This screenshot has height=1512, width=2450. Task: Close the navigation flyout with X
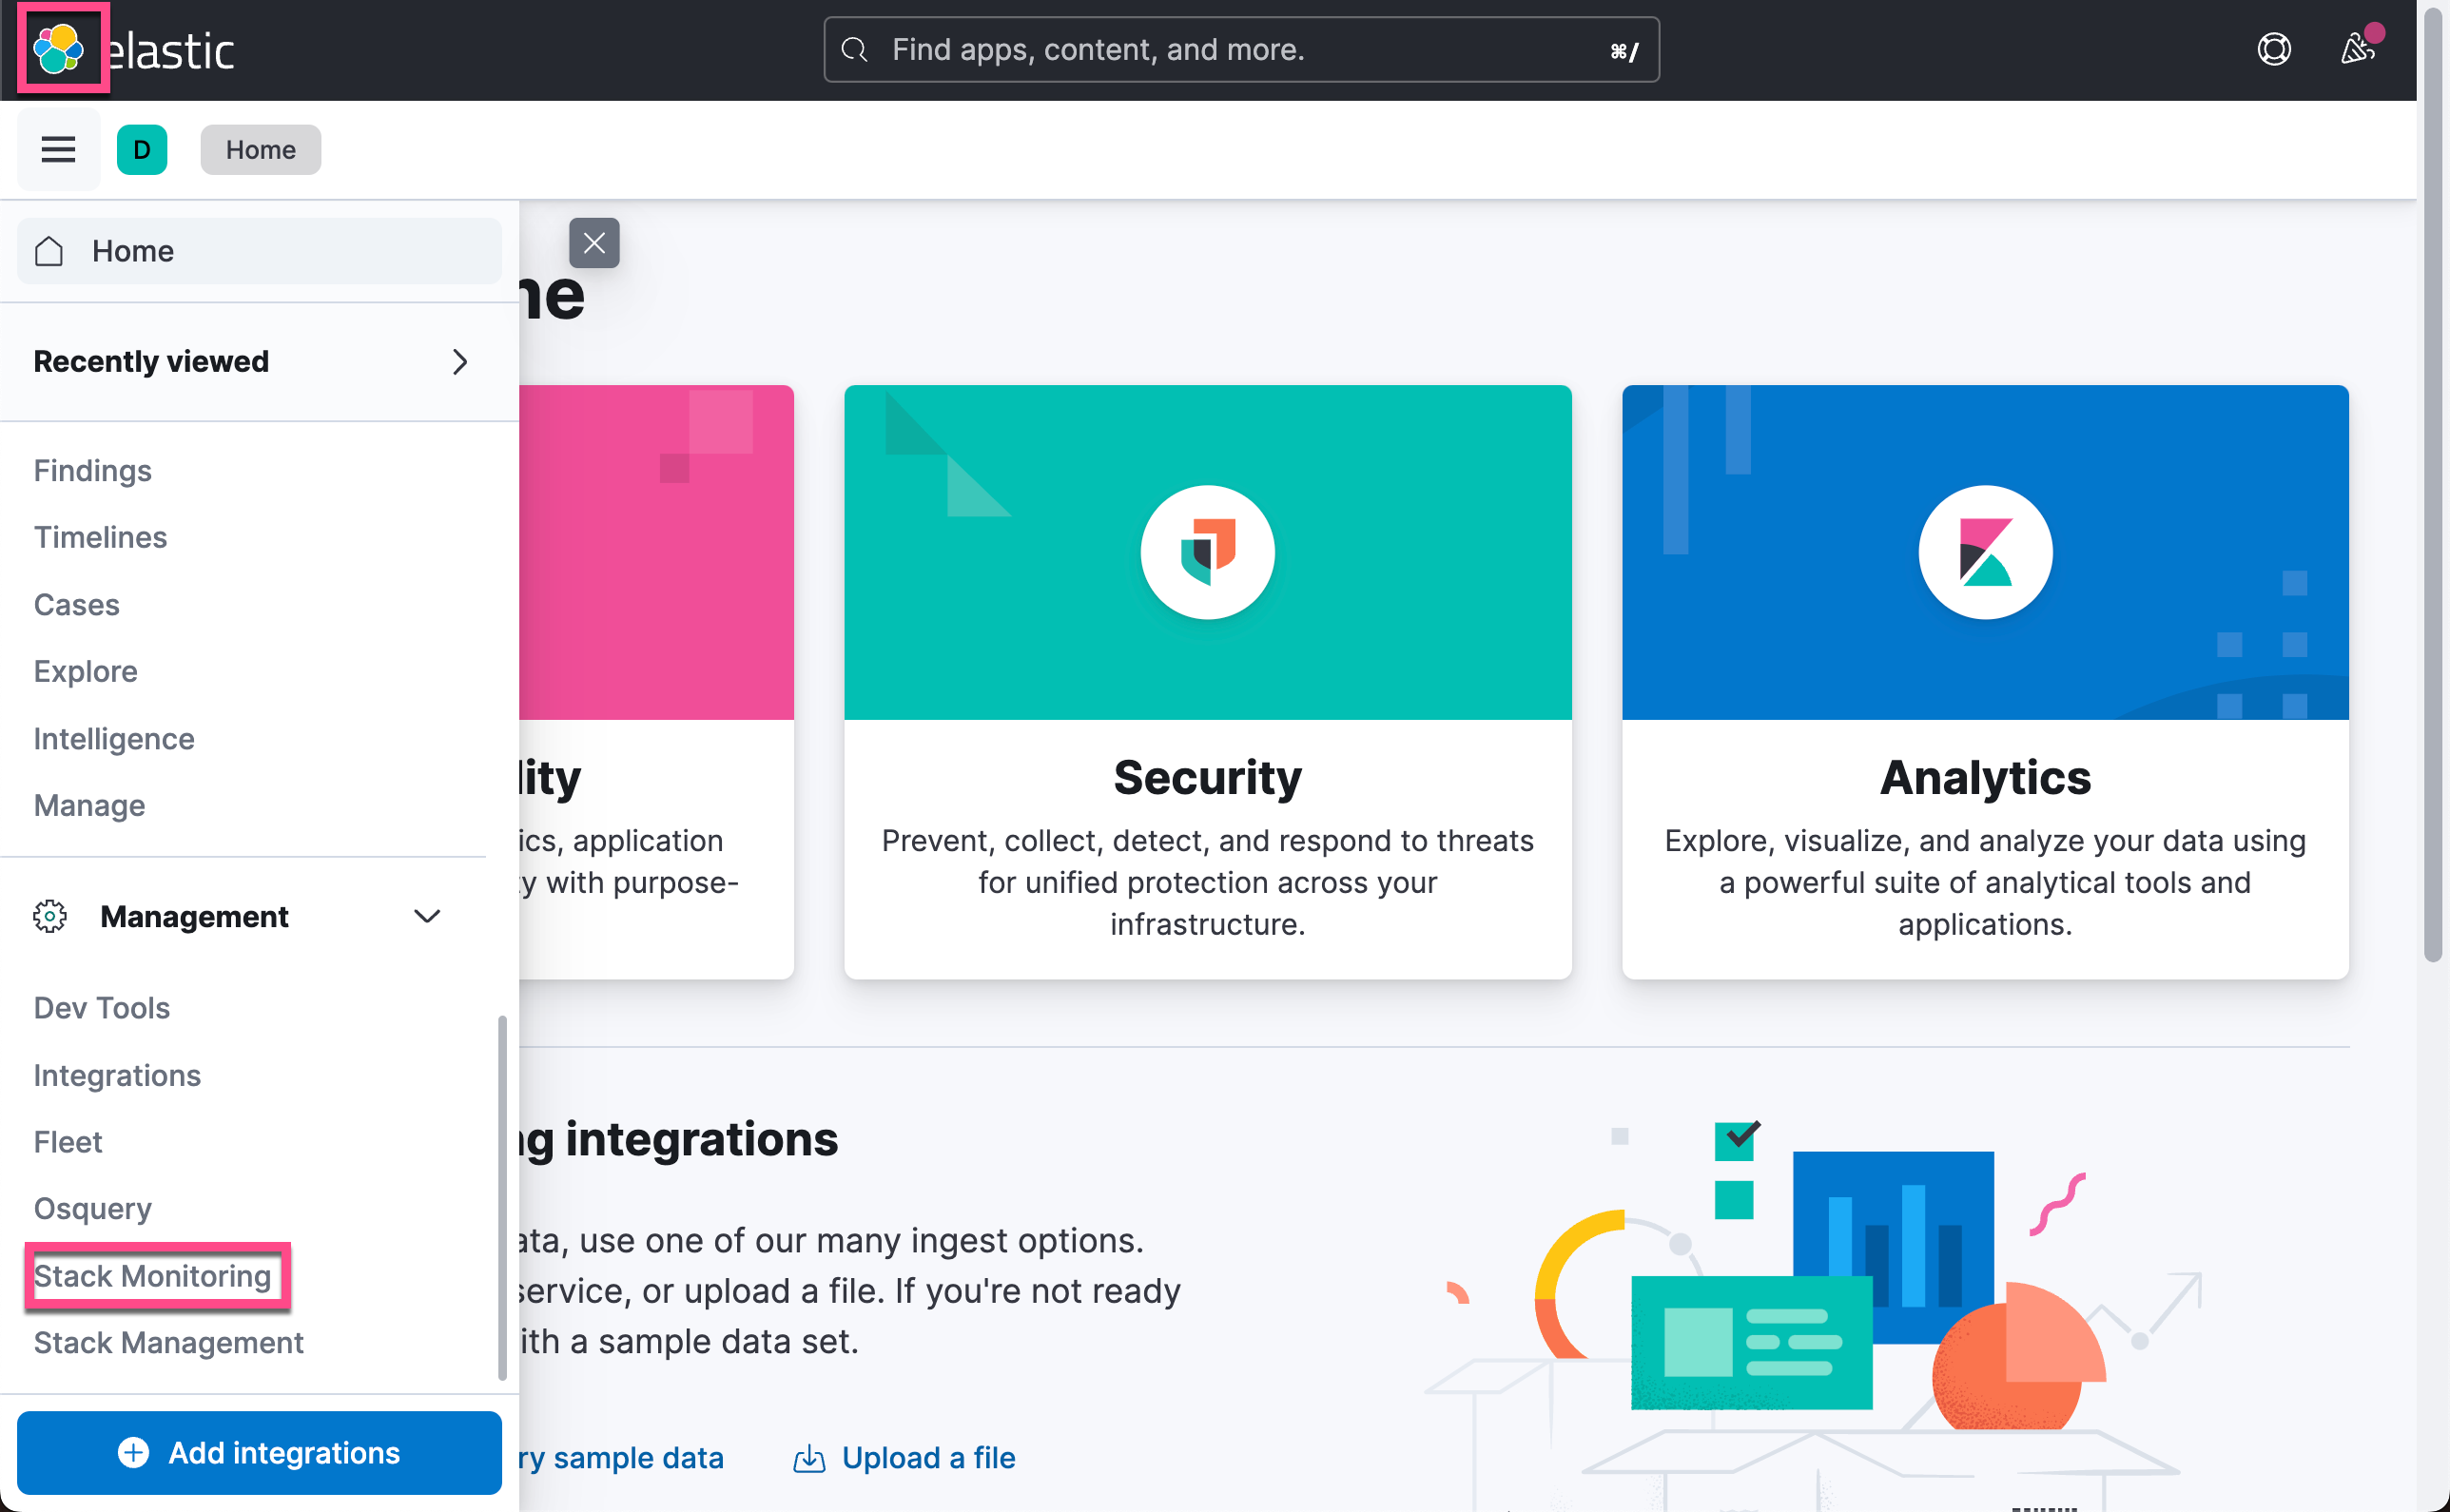pos(594,243)
